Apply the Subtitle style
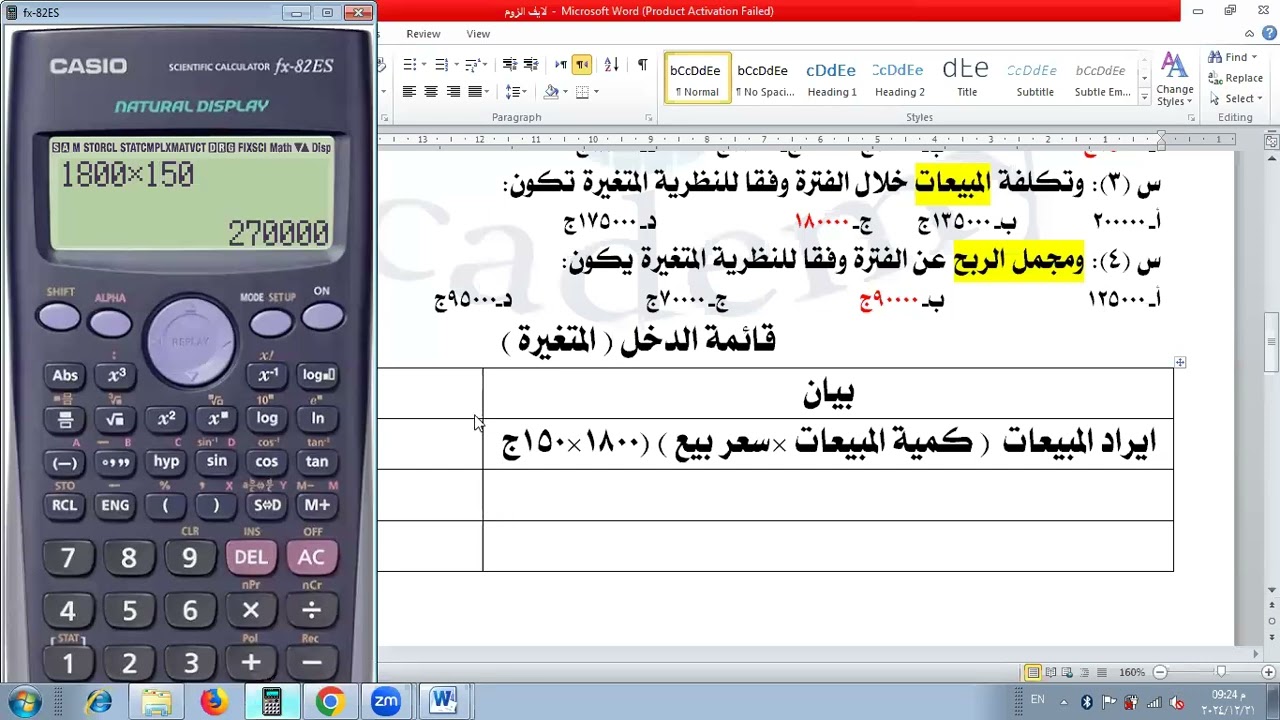Viewport: 1280px width, 720px height. point(1035,78)
